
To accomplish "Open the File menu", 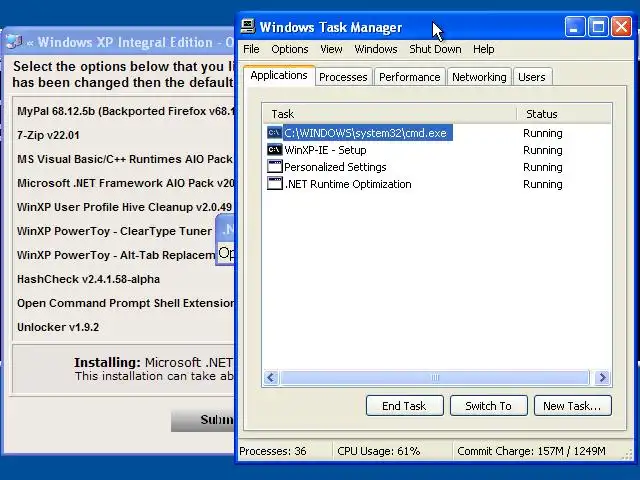I will pos(251,49).
